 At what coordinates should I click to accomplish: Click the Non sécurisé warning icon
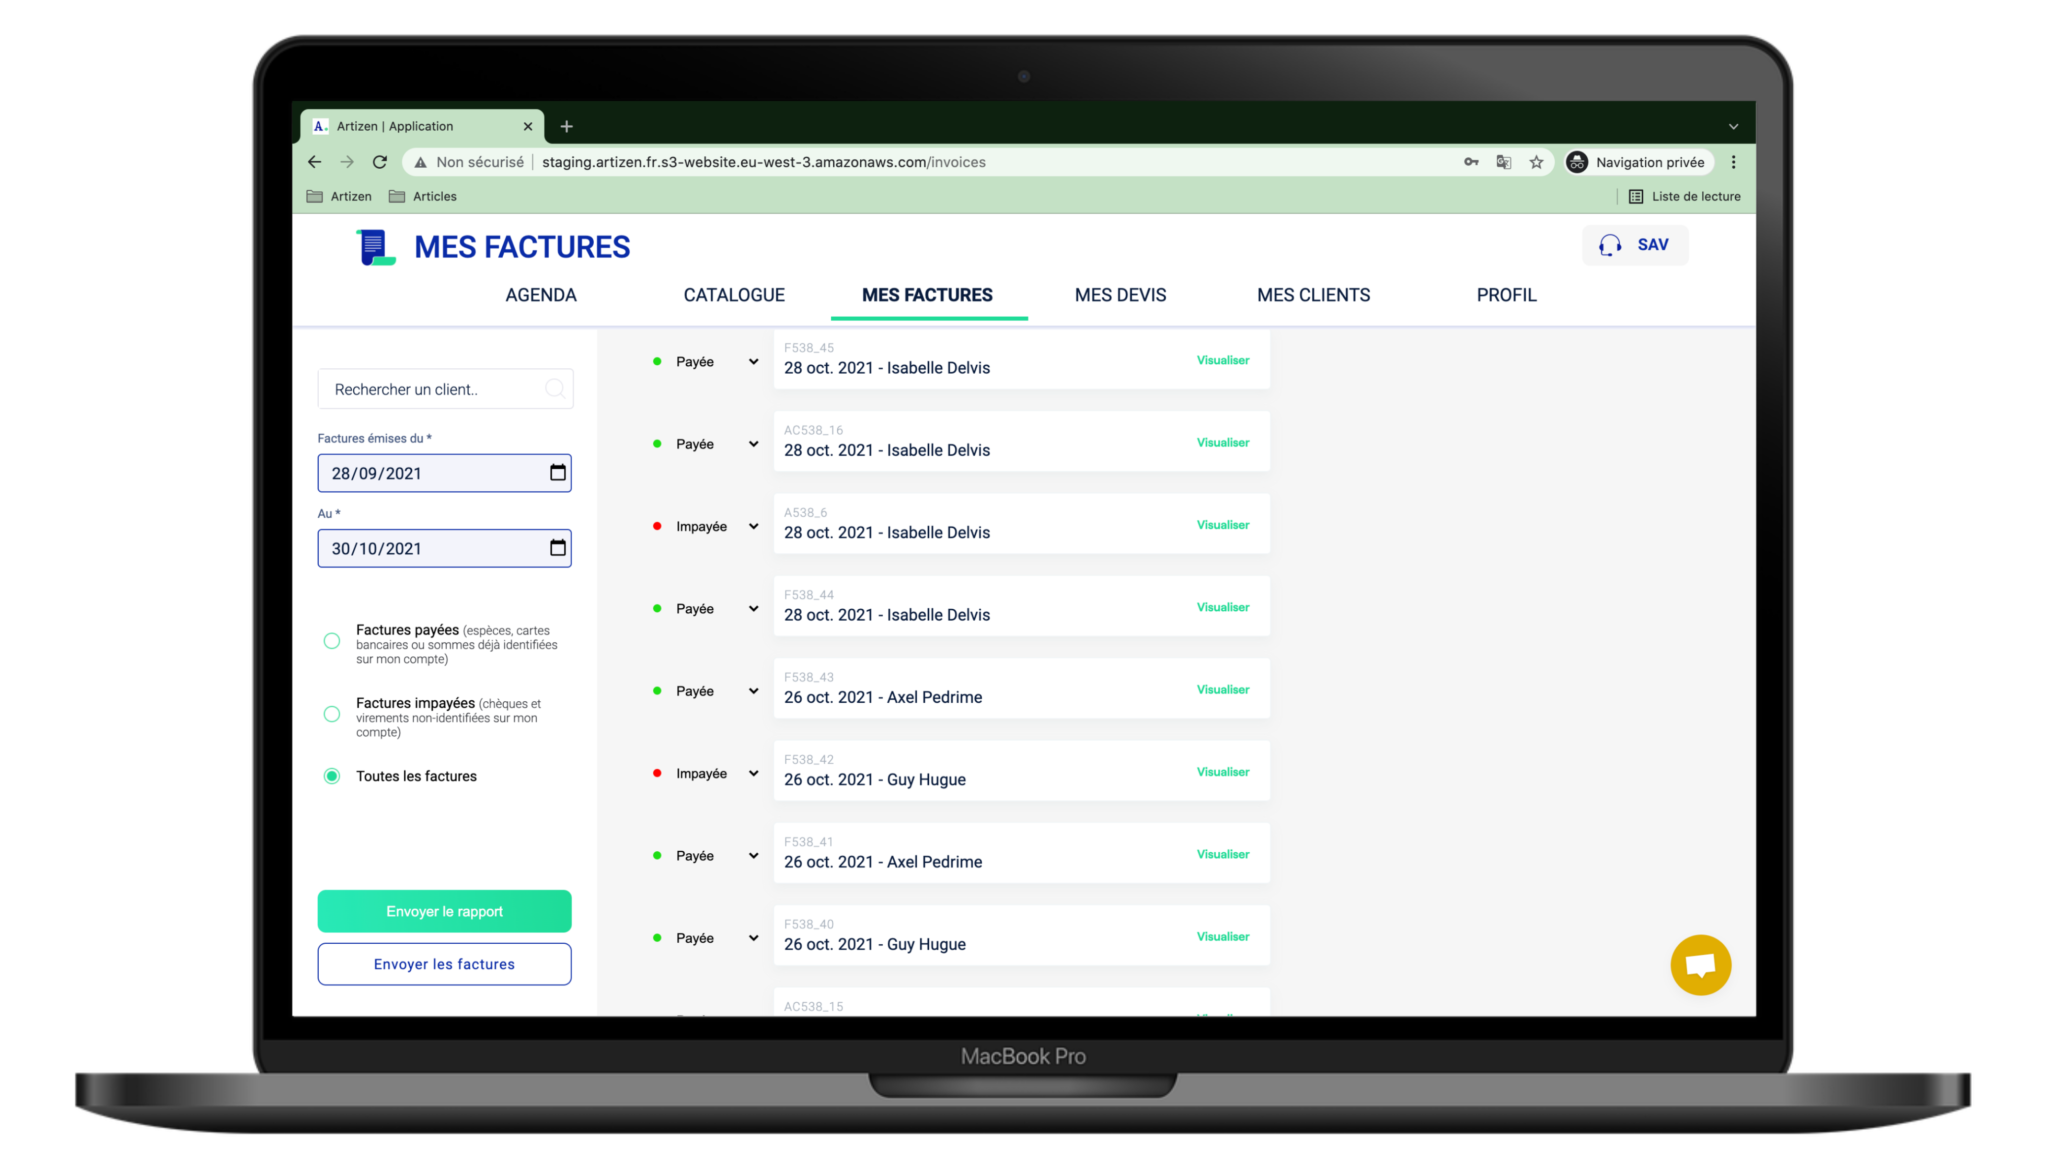421,162
